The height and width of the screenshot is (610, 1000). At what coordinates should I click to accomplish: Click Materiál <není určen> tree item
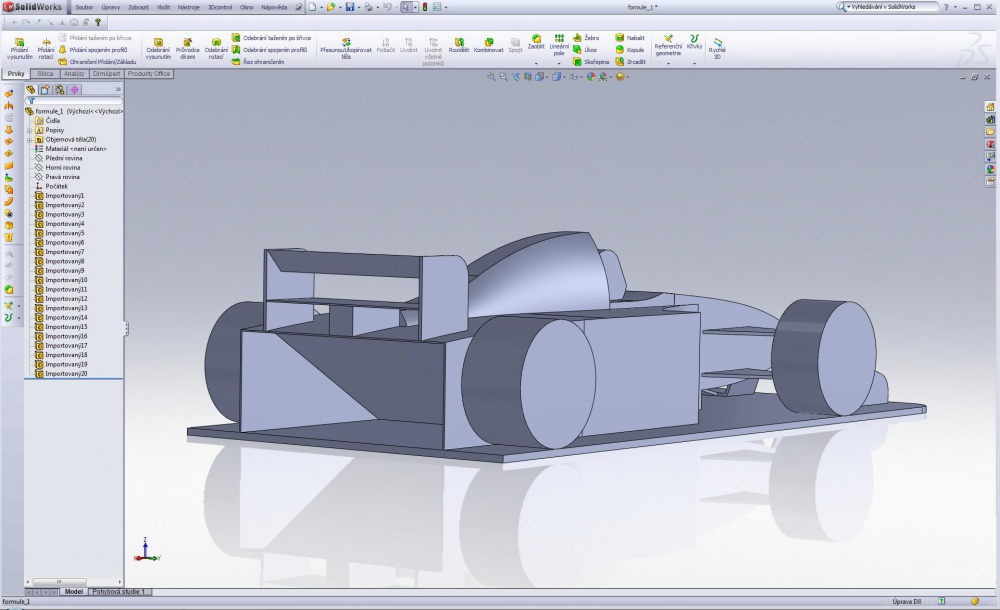[x=71, y=149]
